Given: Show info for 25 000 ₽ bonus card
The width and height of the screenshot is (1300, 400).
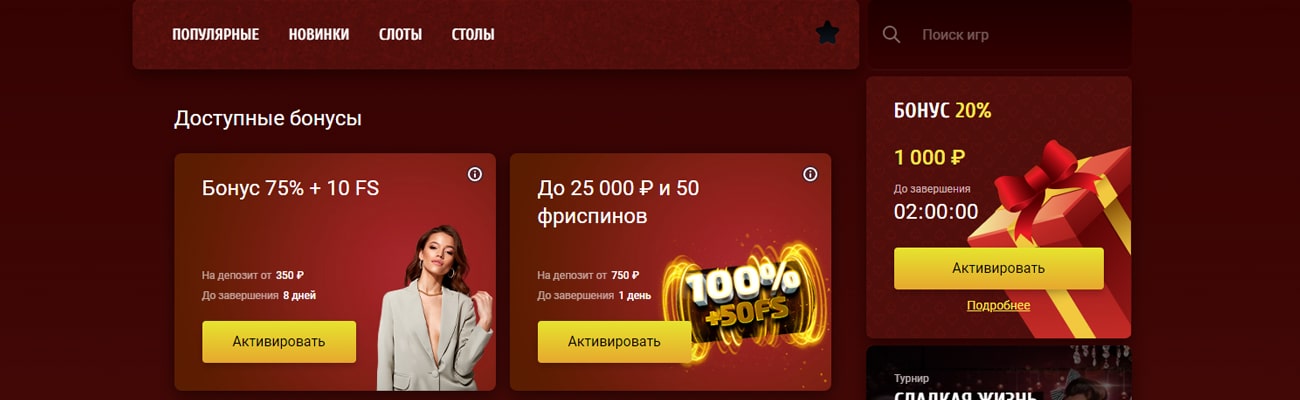Looking at the screenshot, I should [x=810, y=174].
